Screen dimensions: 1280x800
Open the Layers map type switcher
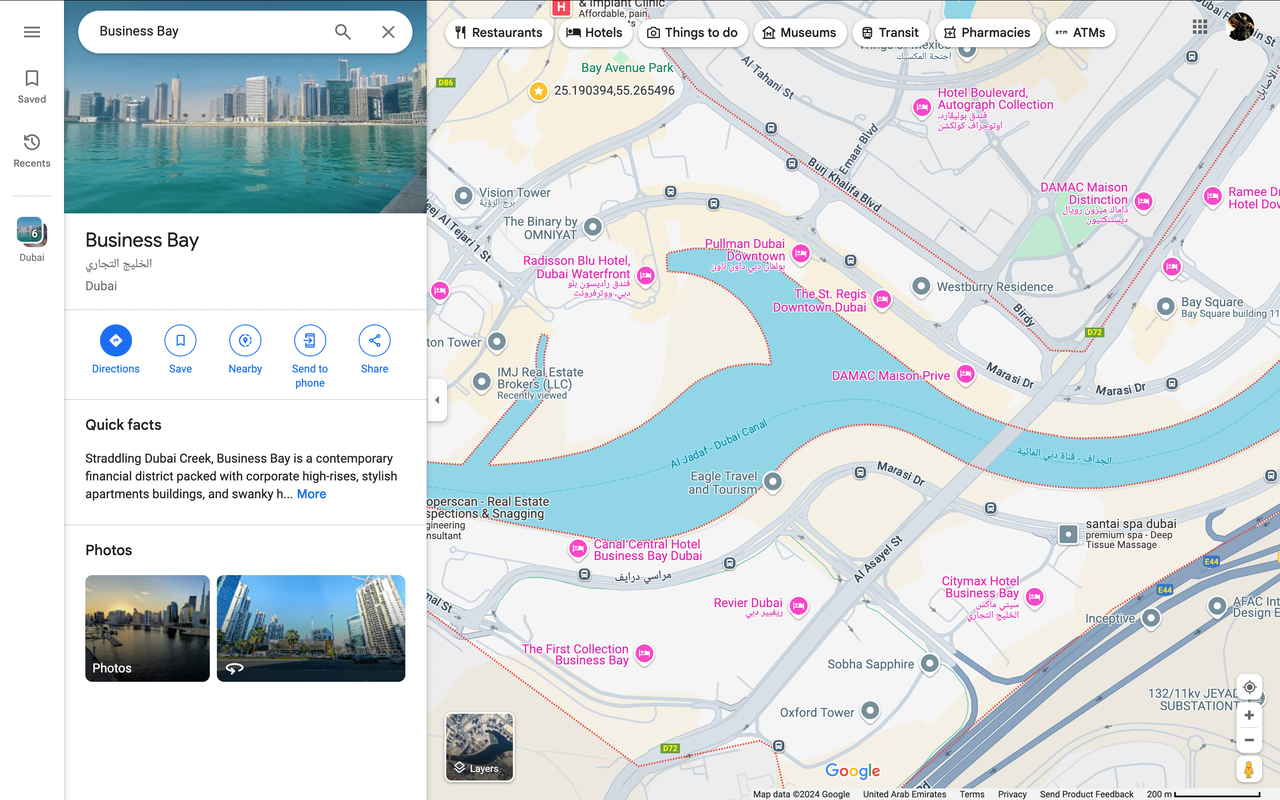479,746
